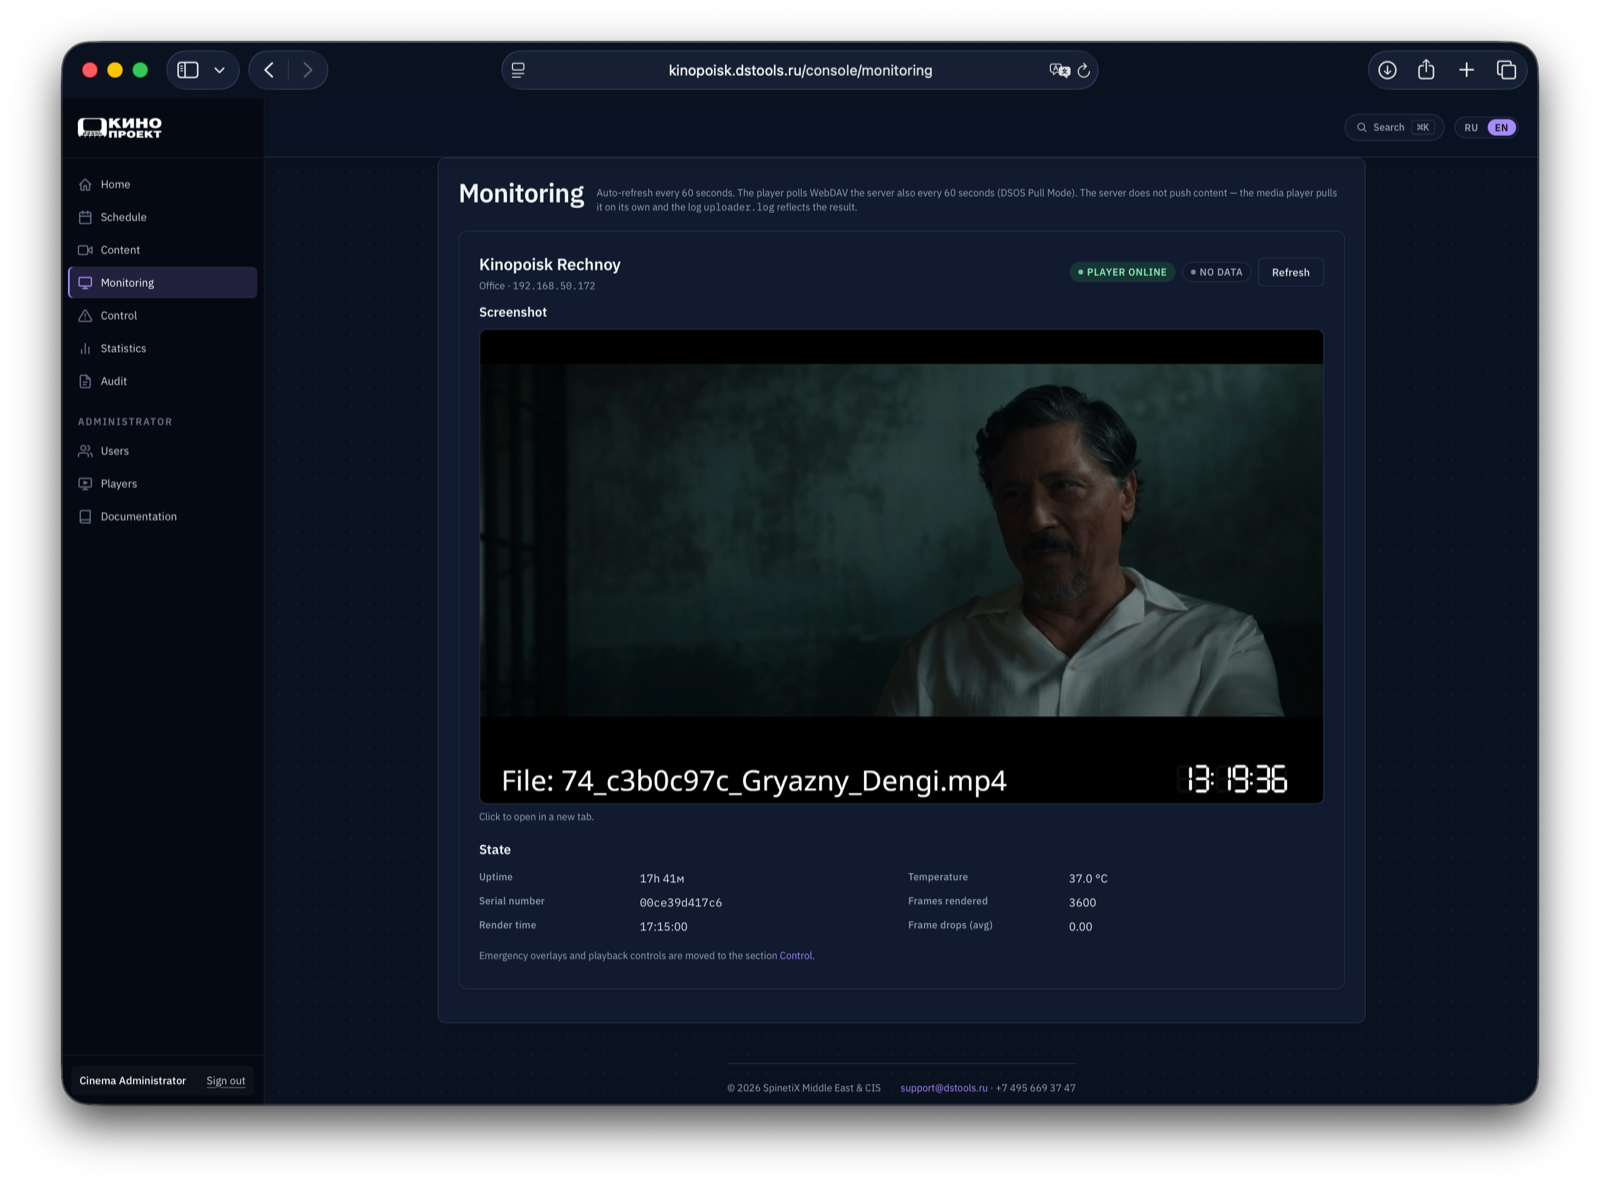This screenshot has height=1186, width=1600.
Task: Click the ADMINISTRATOR section label
Action: (x=125, y=422)
